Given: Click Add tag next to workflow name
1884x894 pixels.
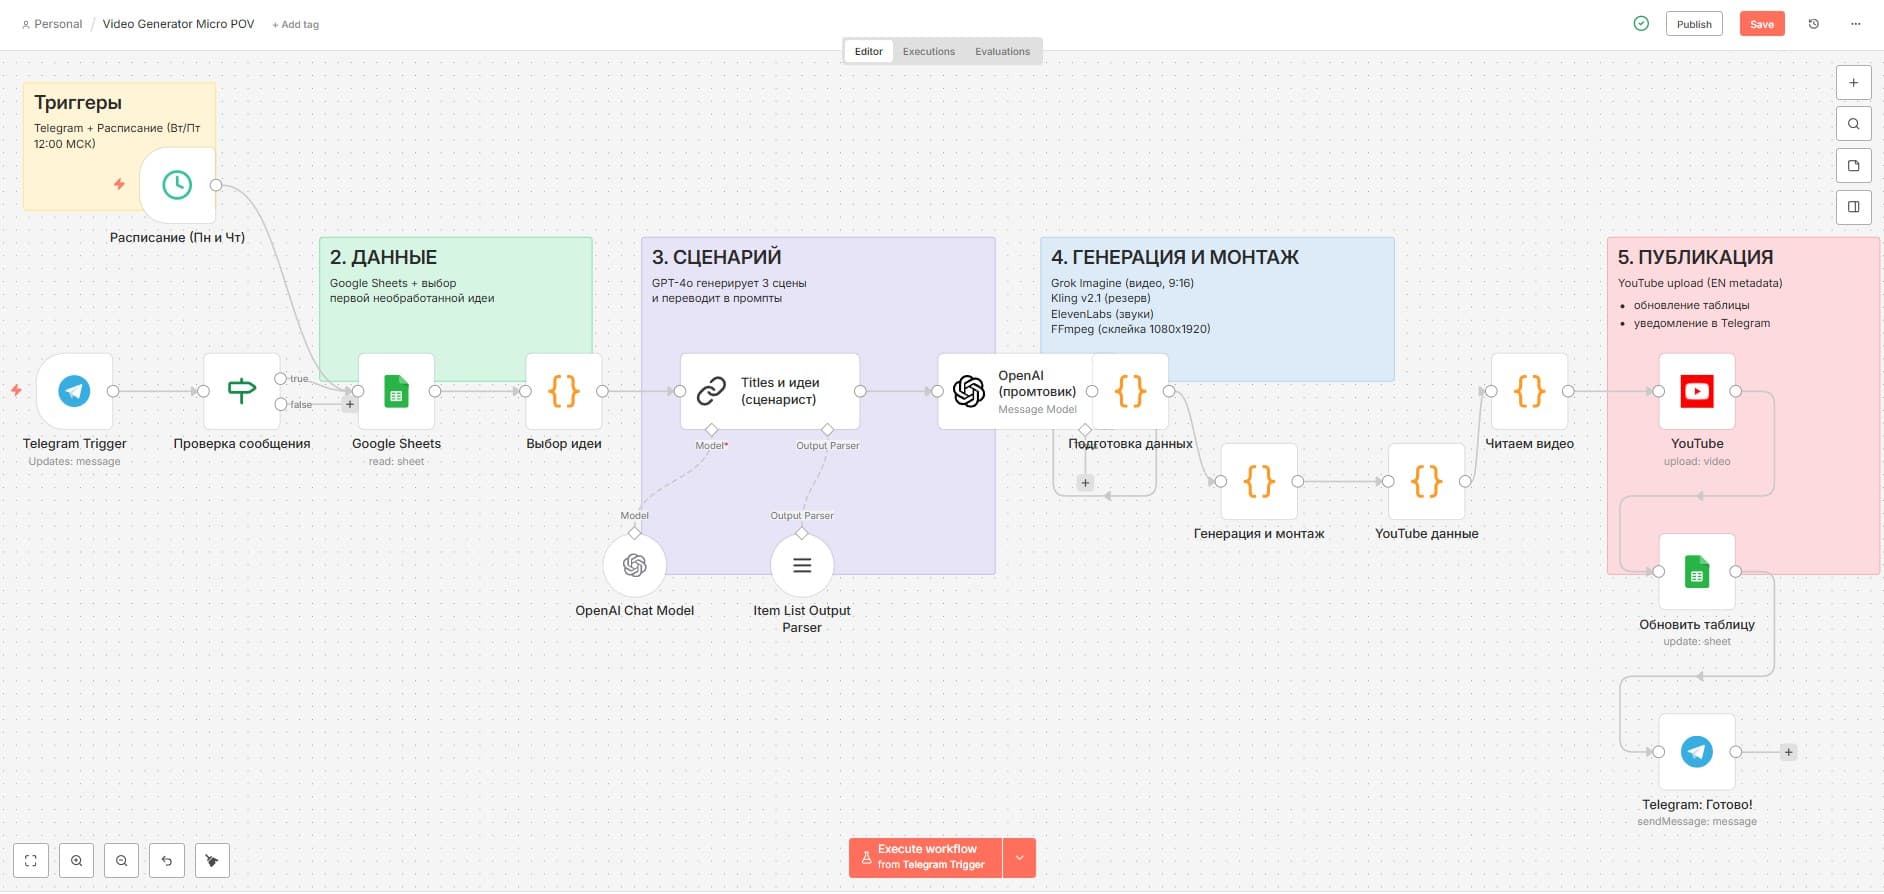Looking at the screenshot, I should click(295, 24).
